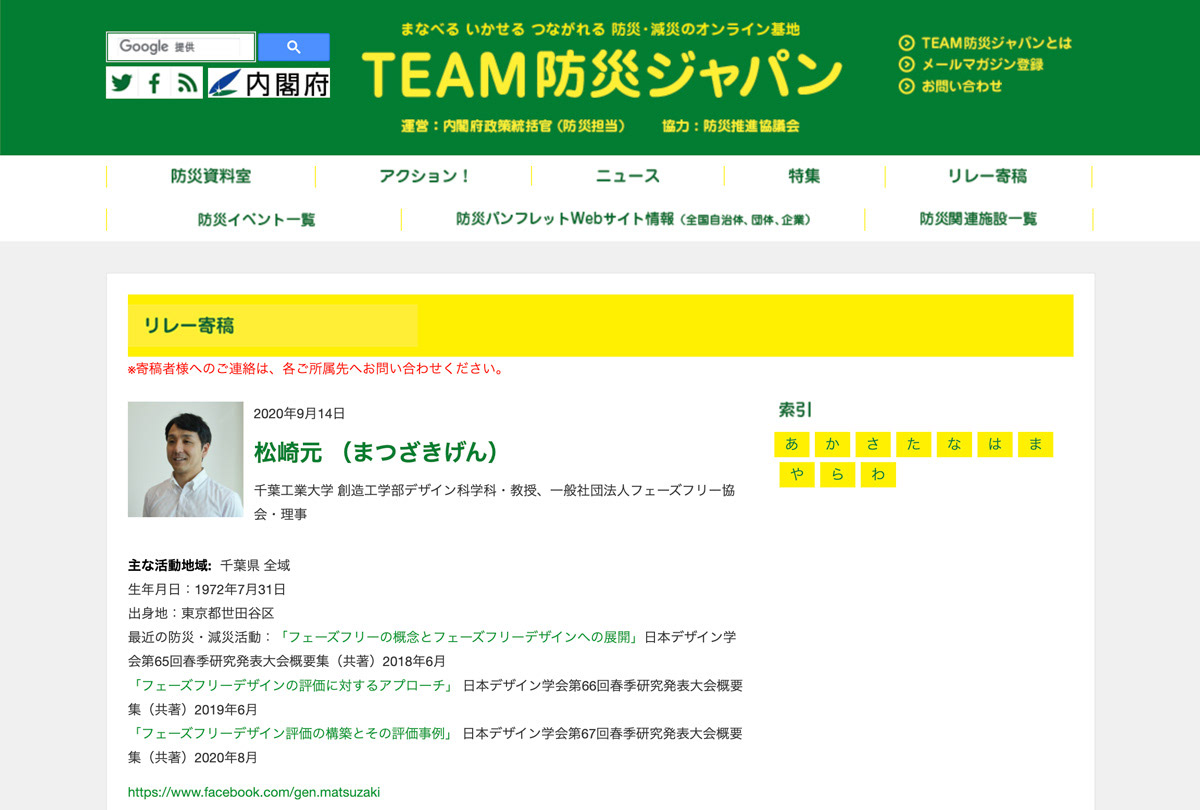Focus the Google search input field
1200x810 pixels.
181,47
